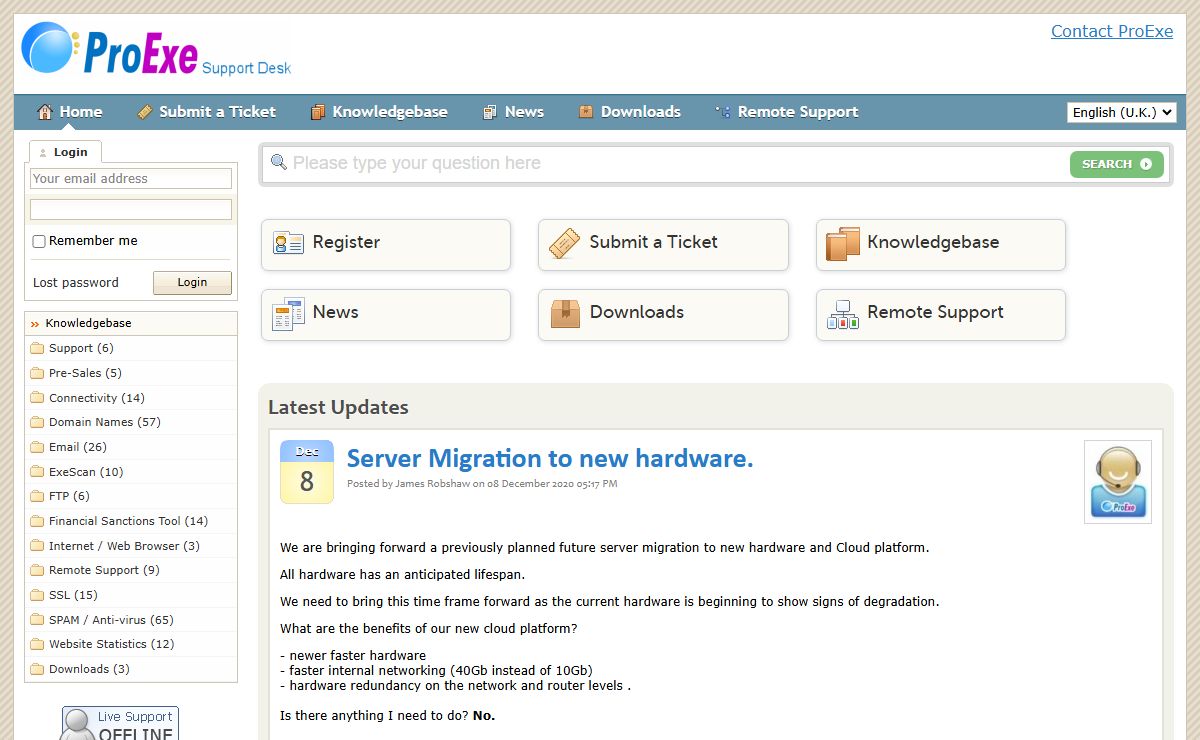The width and height of the screenshot is (1200, 740).
Task: Click the Login button
Action: 192,283
